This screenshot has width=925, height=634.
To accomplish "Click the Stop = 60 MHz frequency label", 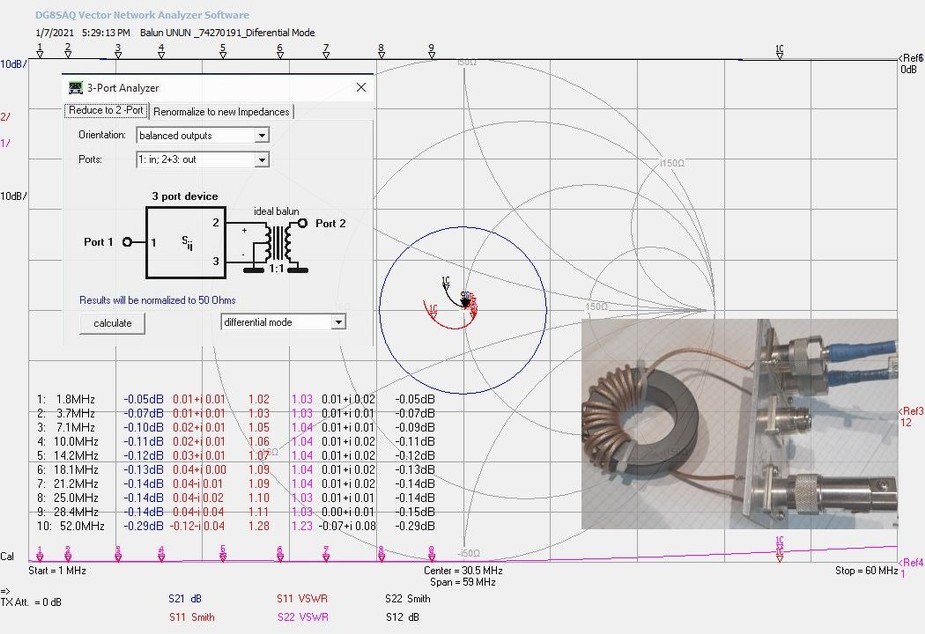I will (x=866, y=570).
